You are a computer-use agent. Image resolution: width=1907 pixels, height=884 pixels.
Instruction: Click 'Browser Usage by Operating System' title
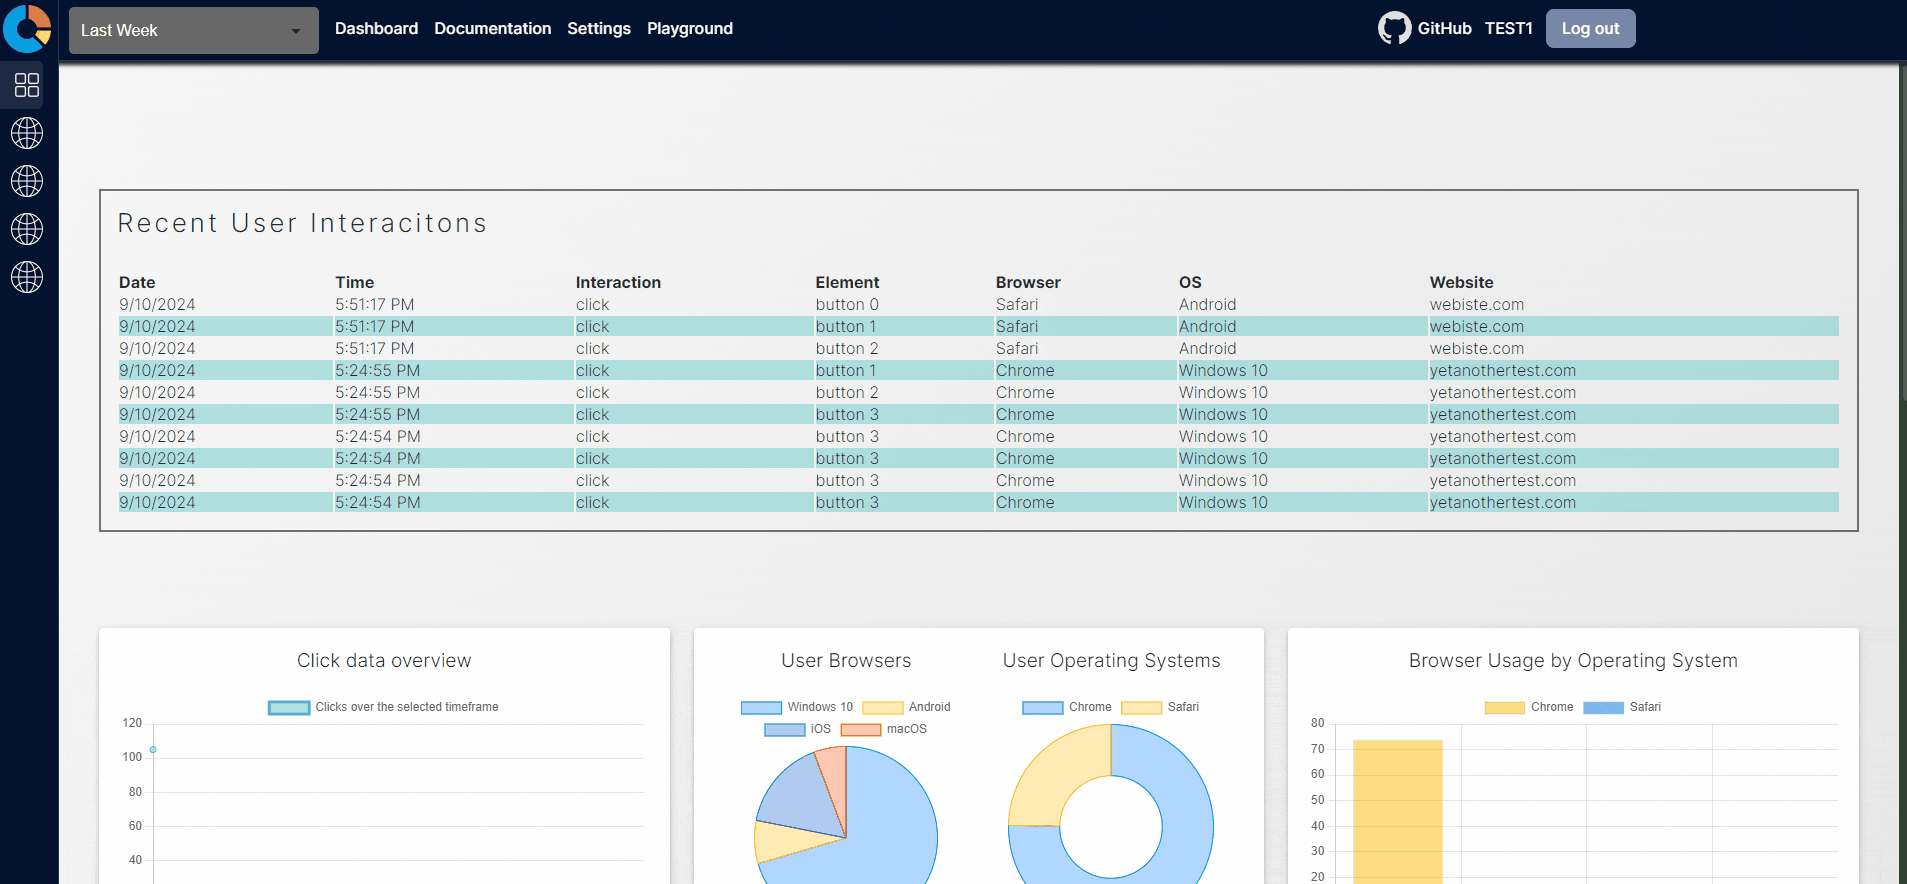point(1573,661)
